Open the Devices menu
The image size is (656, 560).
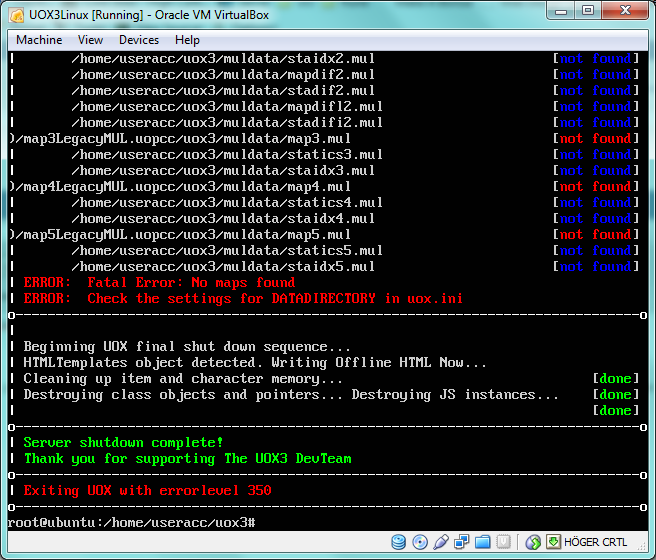pos(139,40)
